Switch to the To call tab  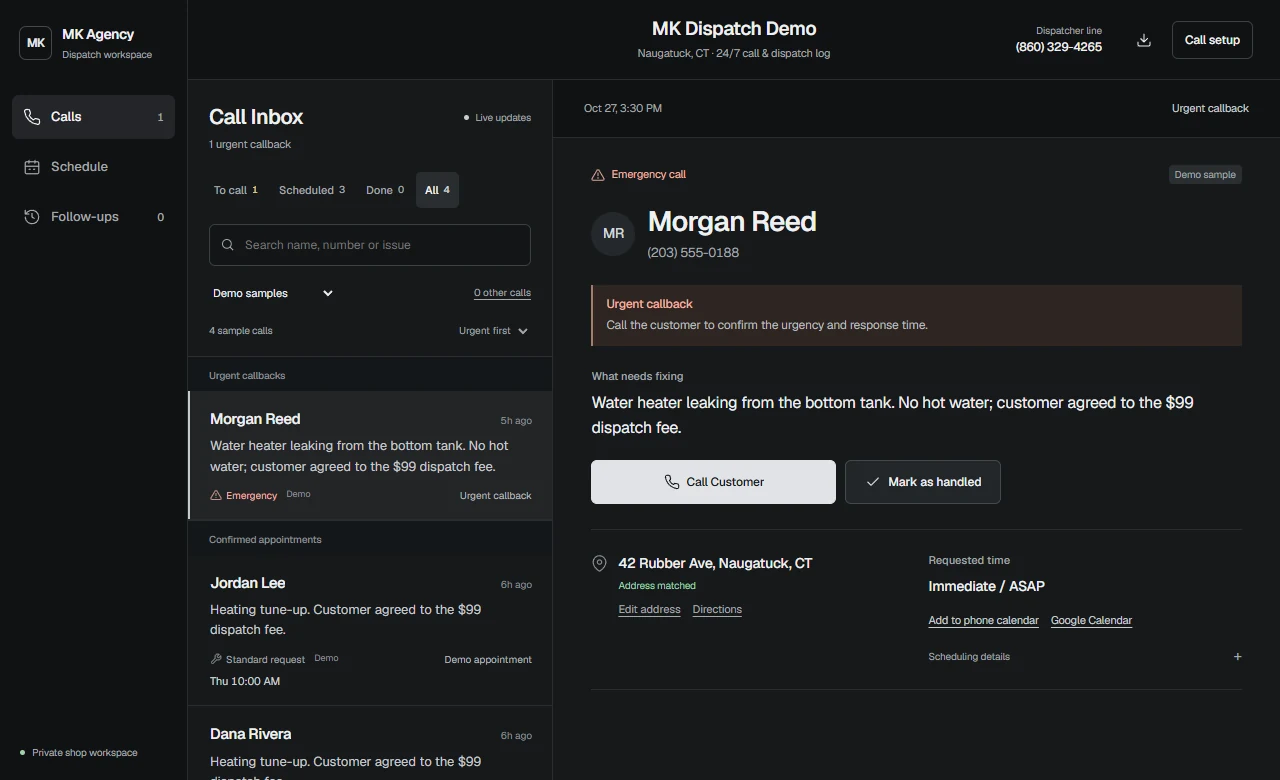pos(236,190)
